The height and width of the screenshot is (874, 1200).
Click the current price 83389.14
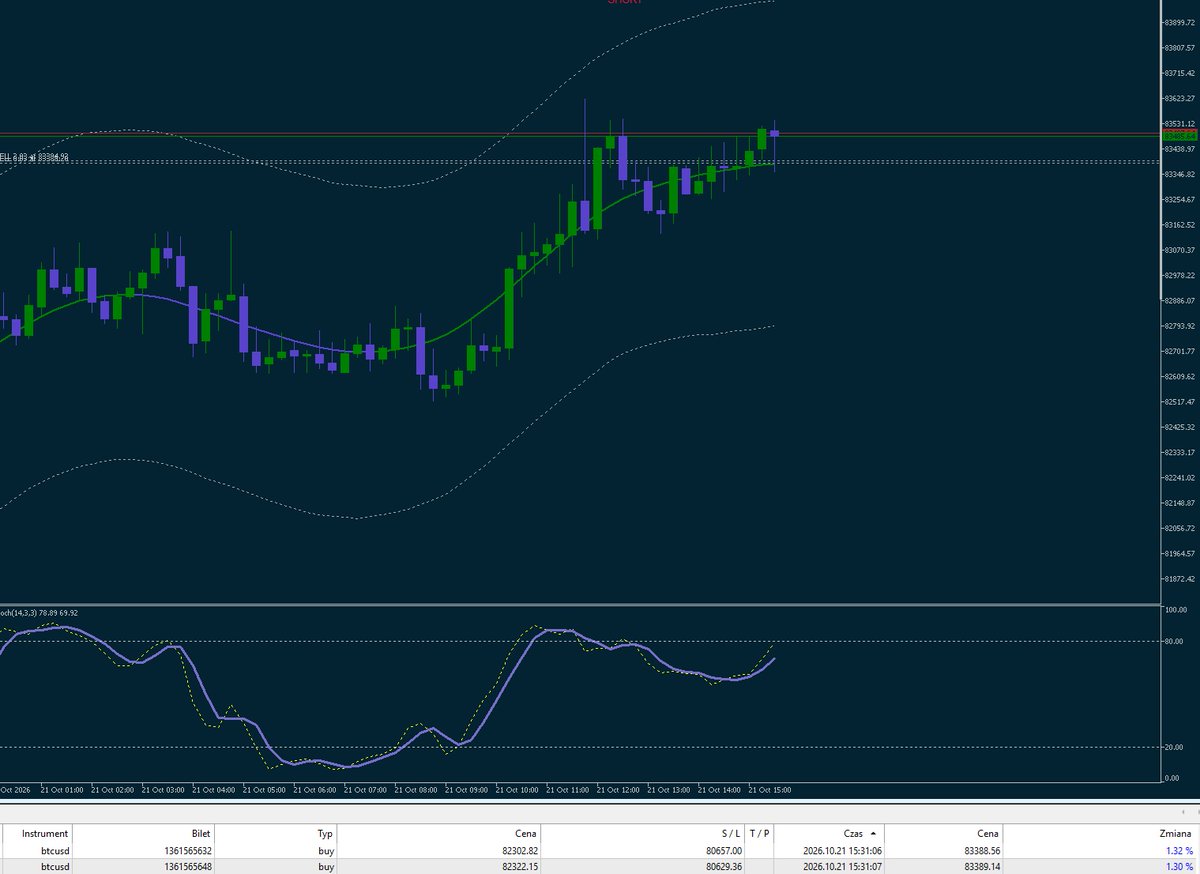(981, 866)
